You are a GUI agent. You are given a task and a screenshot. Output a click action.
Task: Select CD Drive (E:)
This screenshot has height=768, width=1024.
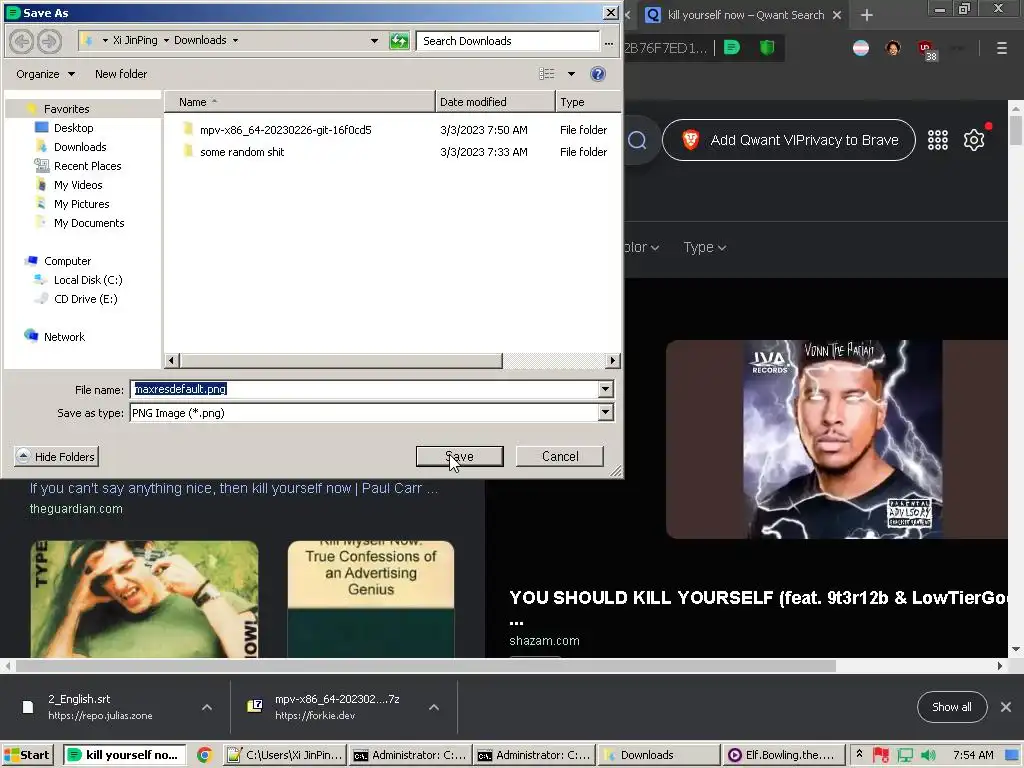coord(85,298)
